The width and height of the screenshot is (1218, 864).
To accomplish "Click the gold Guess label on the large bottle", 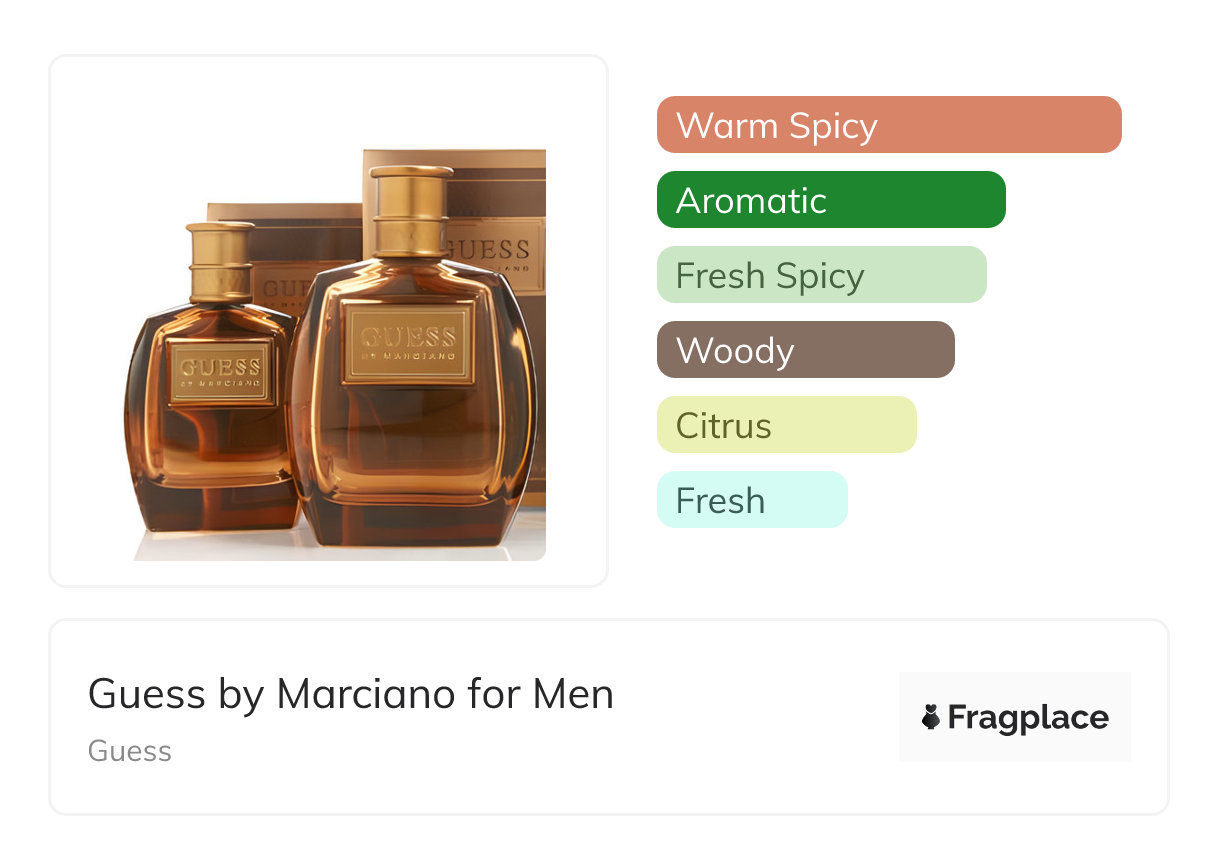I will (x=409, y=343).
